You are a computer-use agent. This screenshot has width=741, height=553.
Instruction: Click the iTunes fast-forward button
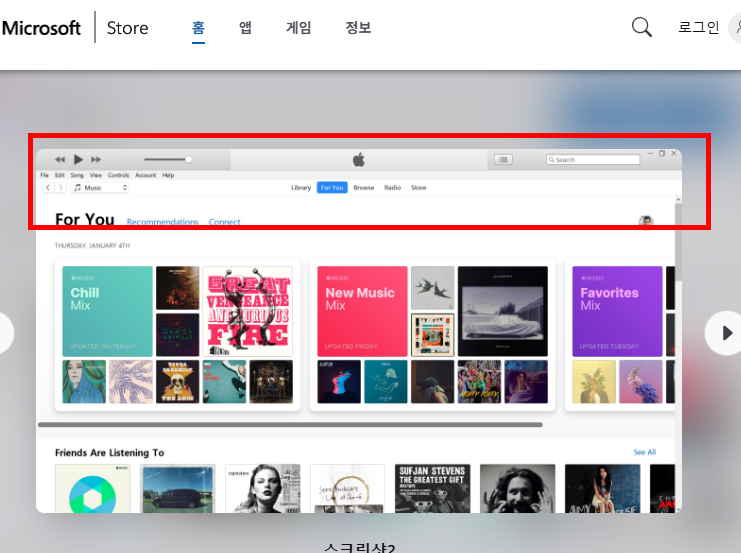click(96, 159)
